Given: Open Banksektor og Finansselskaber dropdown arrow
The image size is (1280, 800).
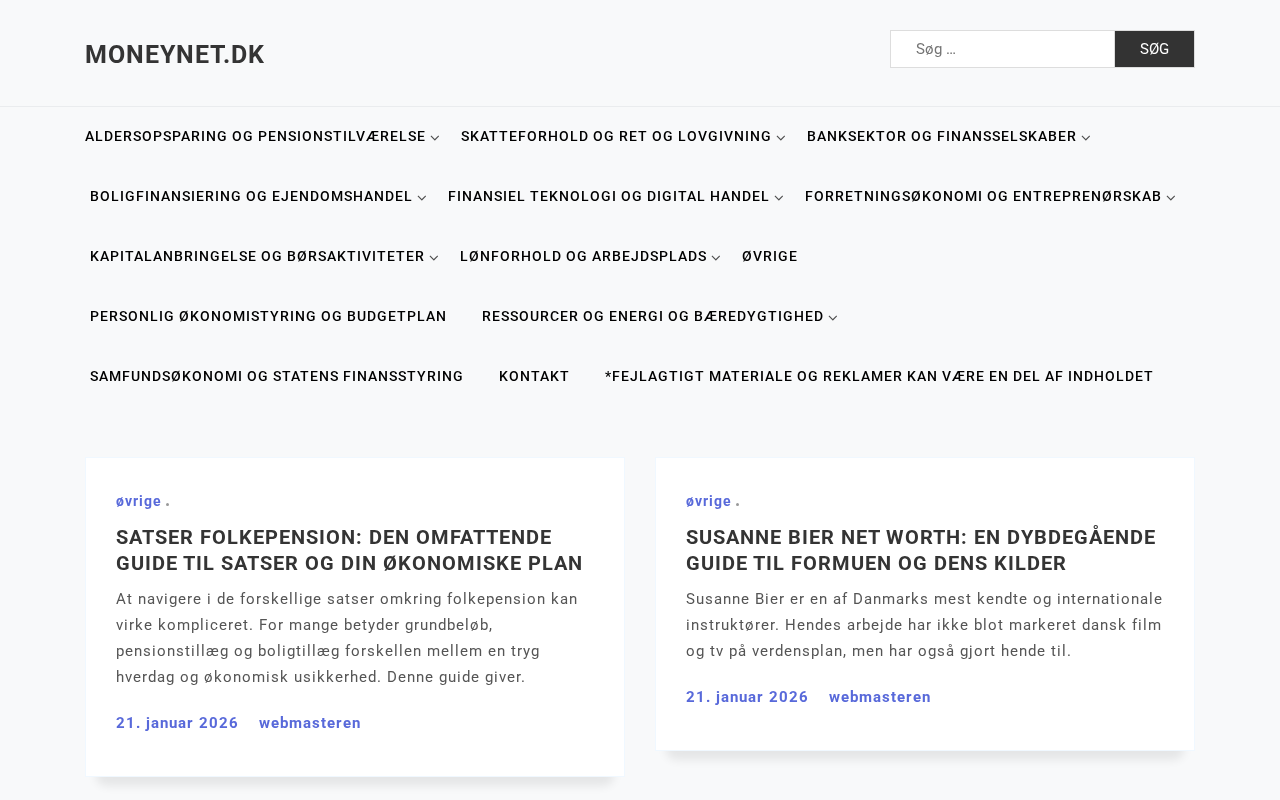Looking at the screenshot, I should pos(1086,138).
